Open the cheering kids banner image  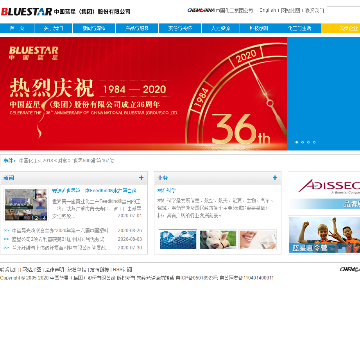click(x=324, y=235)
